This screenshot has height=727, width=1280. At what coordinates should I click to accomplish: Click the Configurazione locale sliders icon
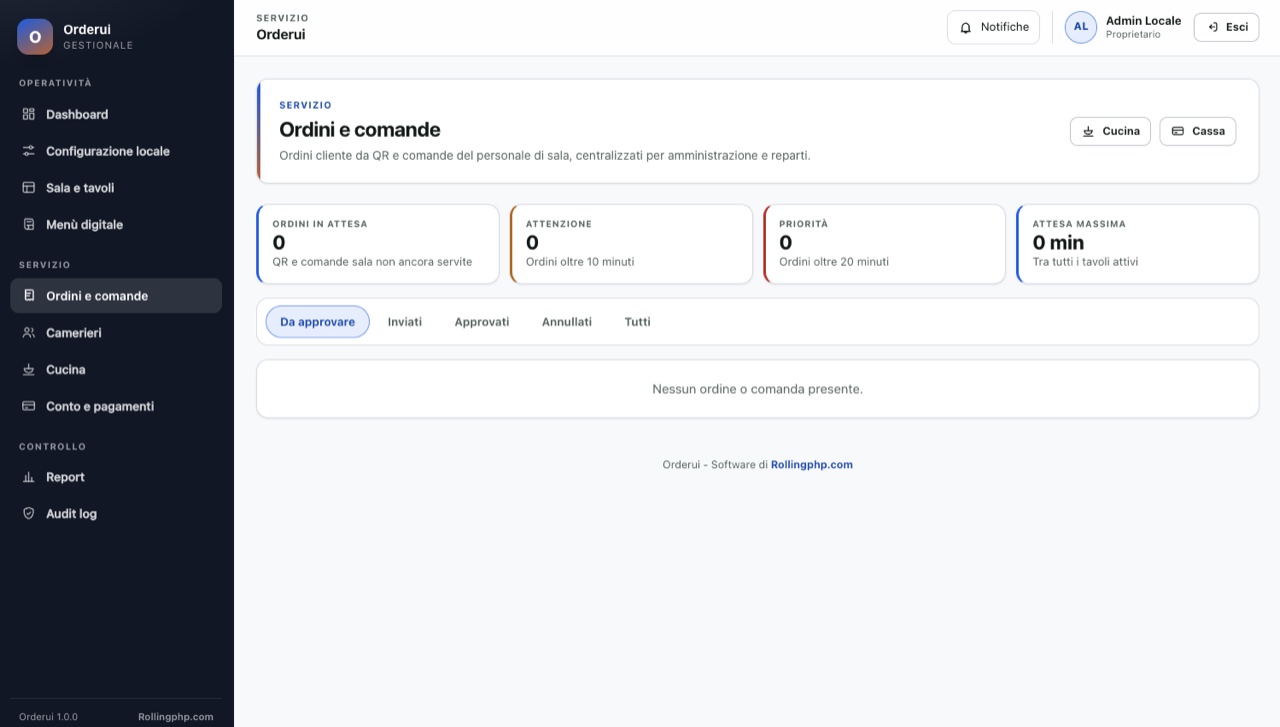point(29,151)
